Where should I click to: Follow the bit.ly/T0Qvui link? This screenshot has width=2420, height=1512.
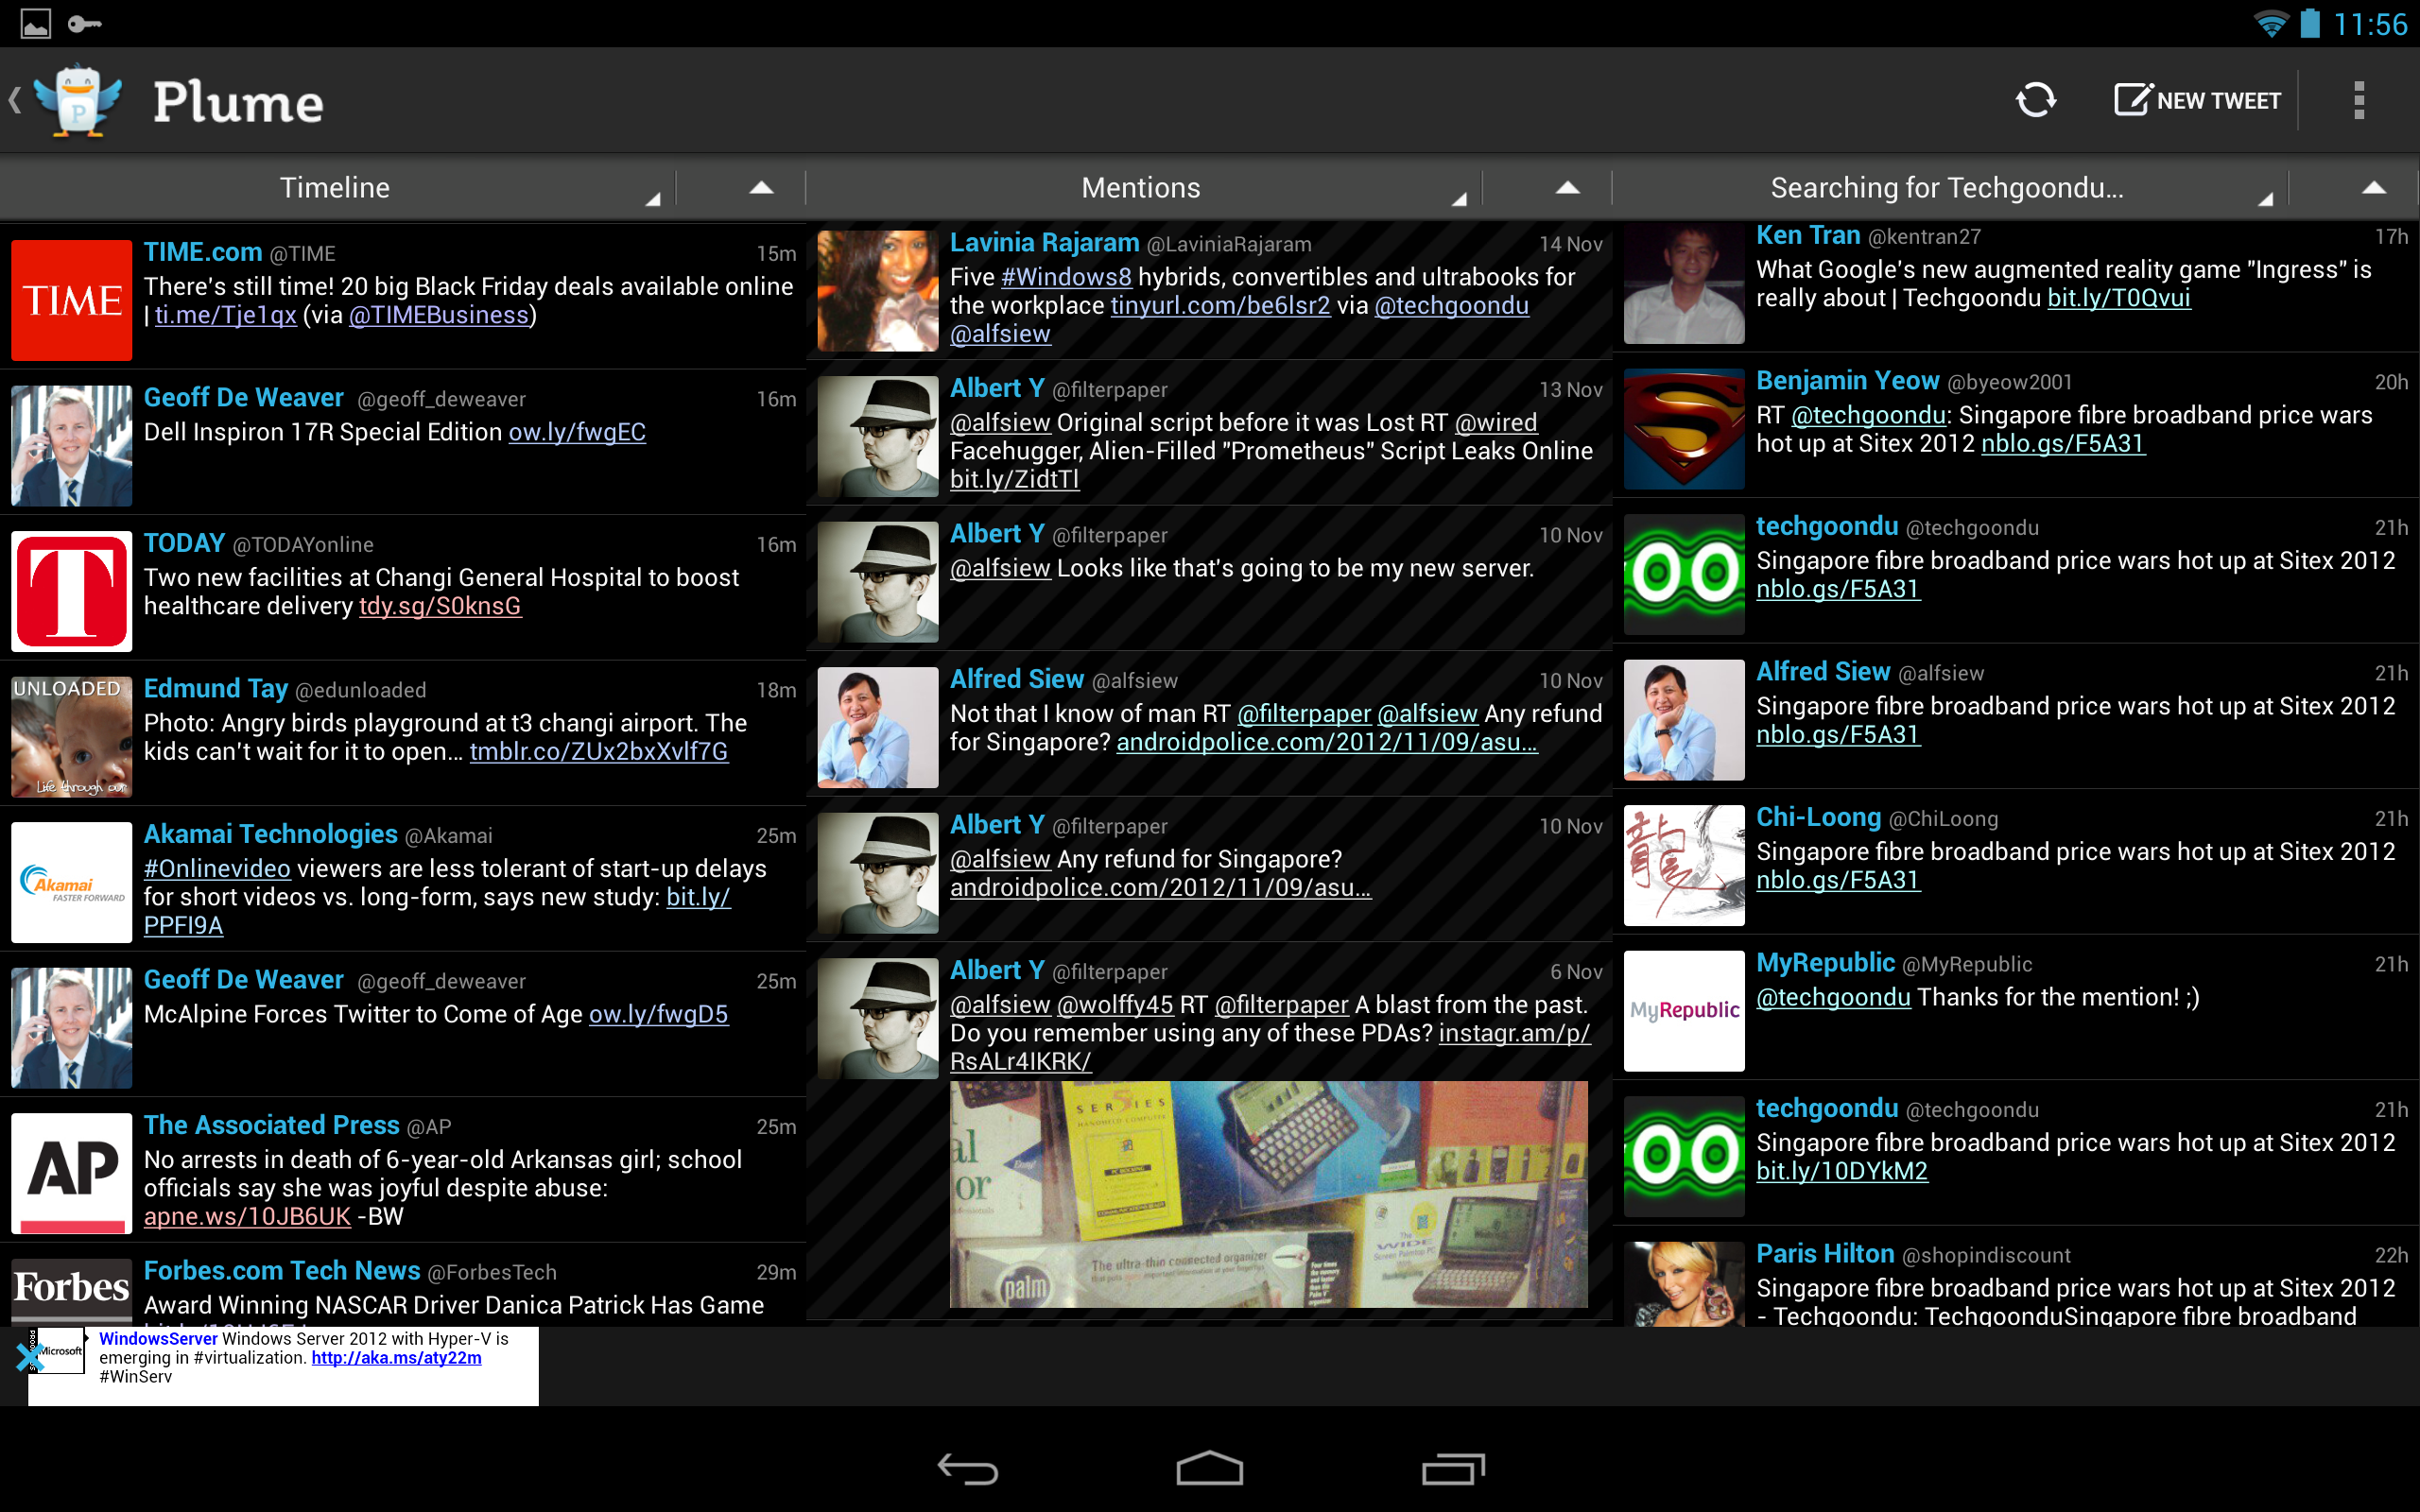coord(2119,298)
